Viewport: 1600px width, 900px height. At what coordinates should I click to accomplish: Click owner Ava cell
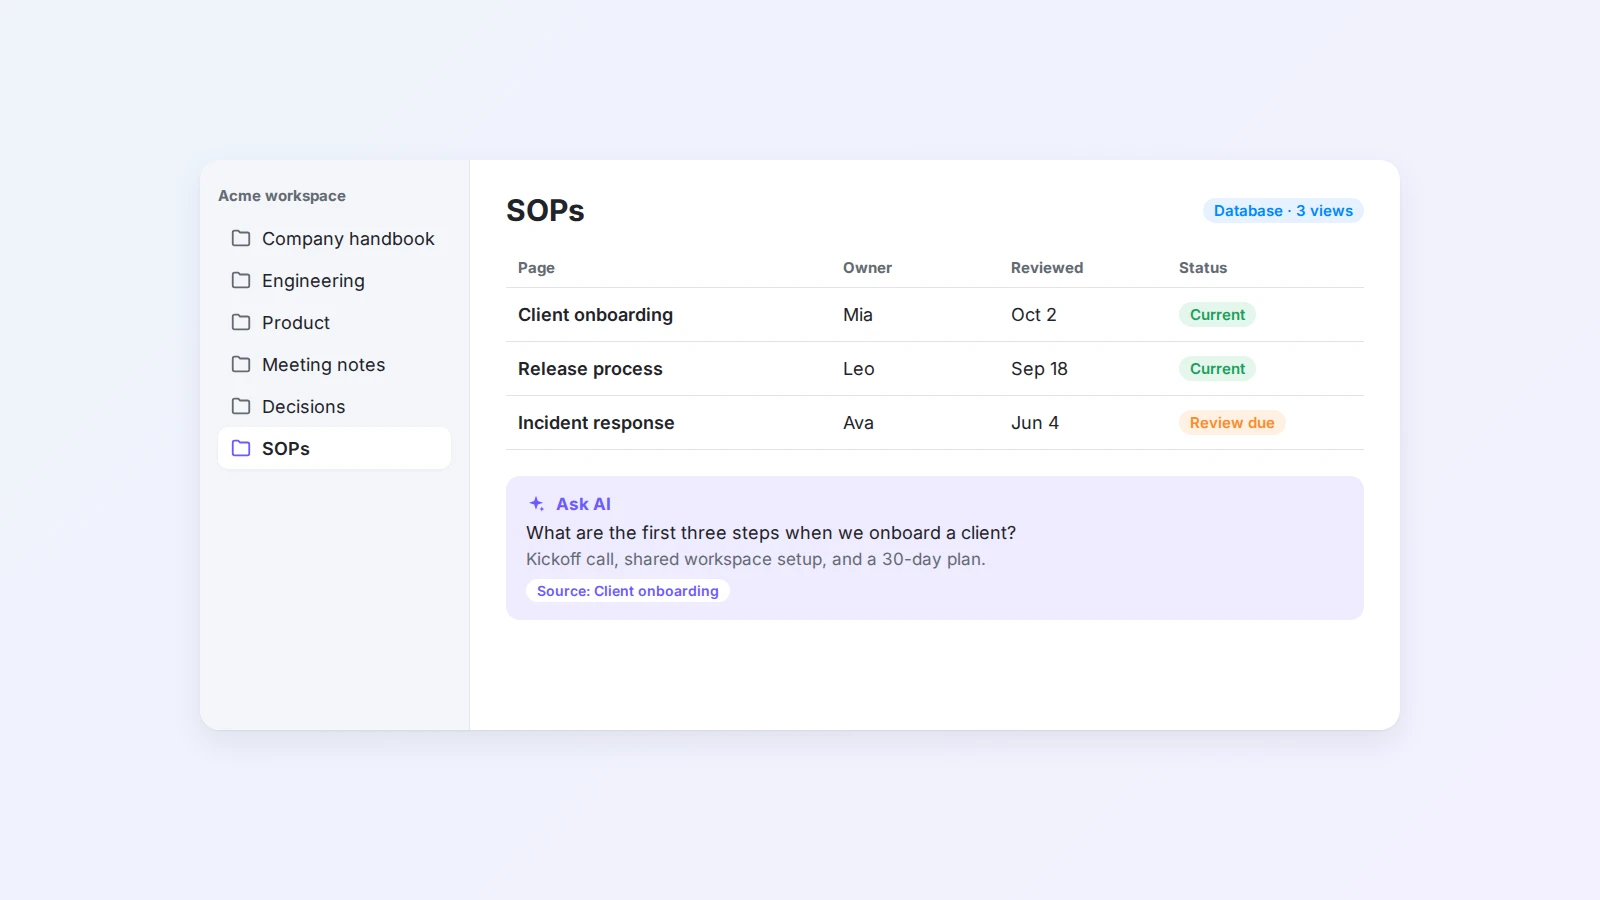858,422
